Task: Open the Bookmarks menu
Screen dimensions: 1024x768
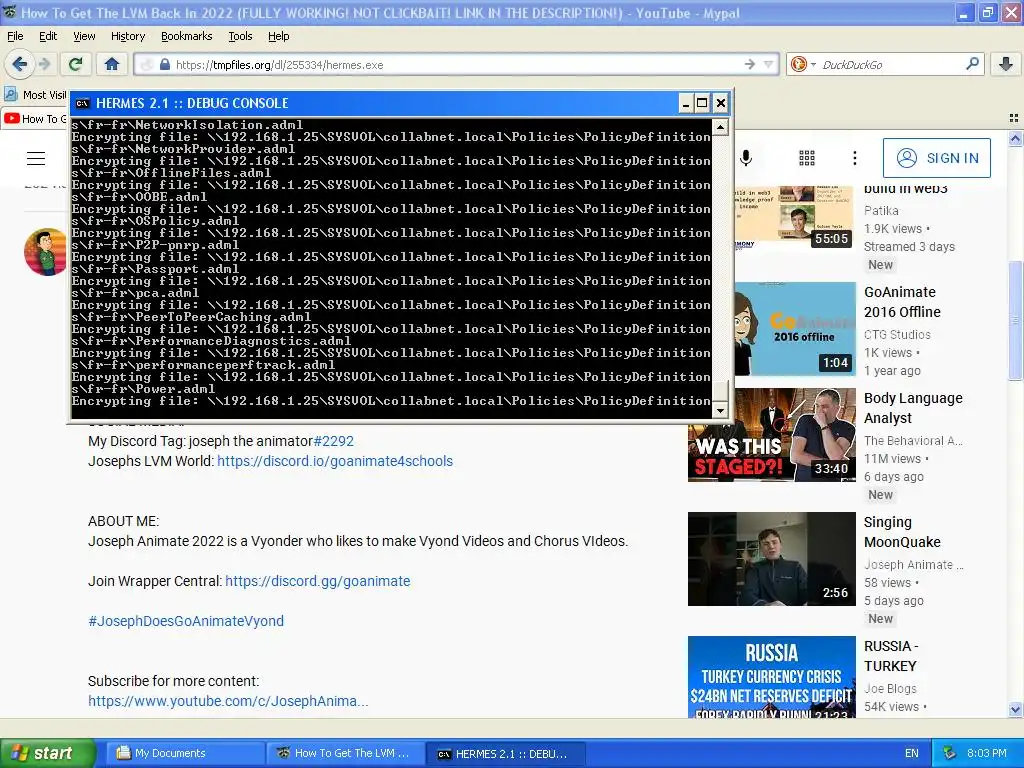Action: [x=187, y=36]
